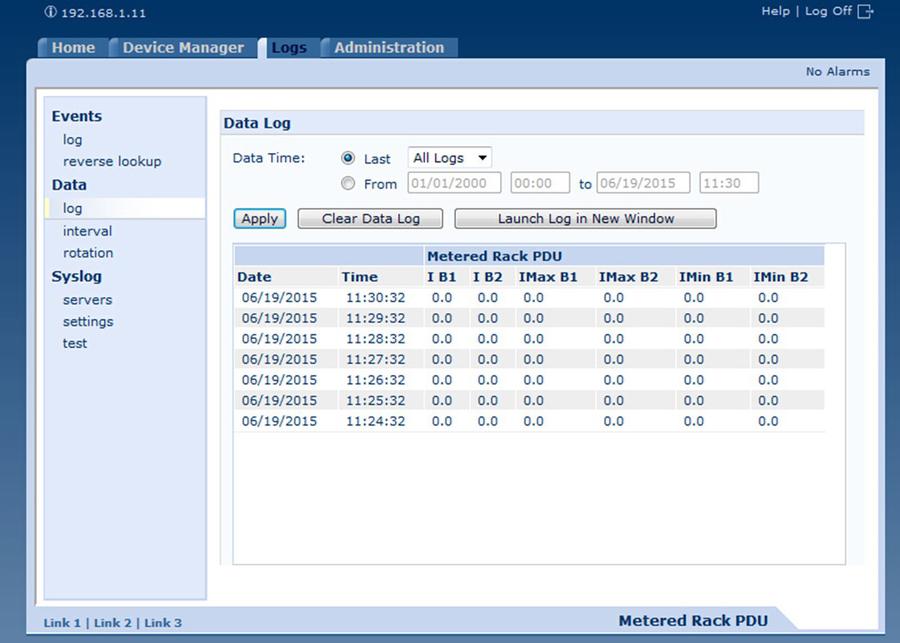900x643 pixels.
Task: Switch to the Home tab
Action: (x=73, y=48)
